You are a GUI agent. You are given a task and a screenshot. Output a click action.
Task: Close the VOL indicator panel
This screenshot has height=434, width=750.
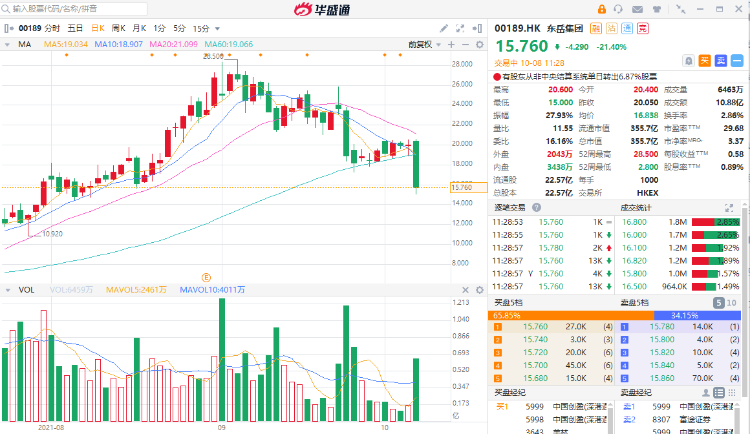tap(465, 290)
